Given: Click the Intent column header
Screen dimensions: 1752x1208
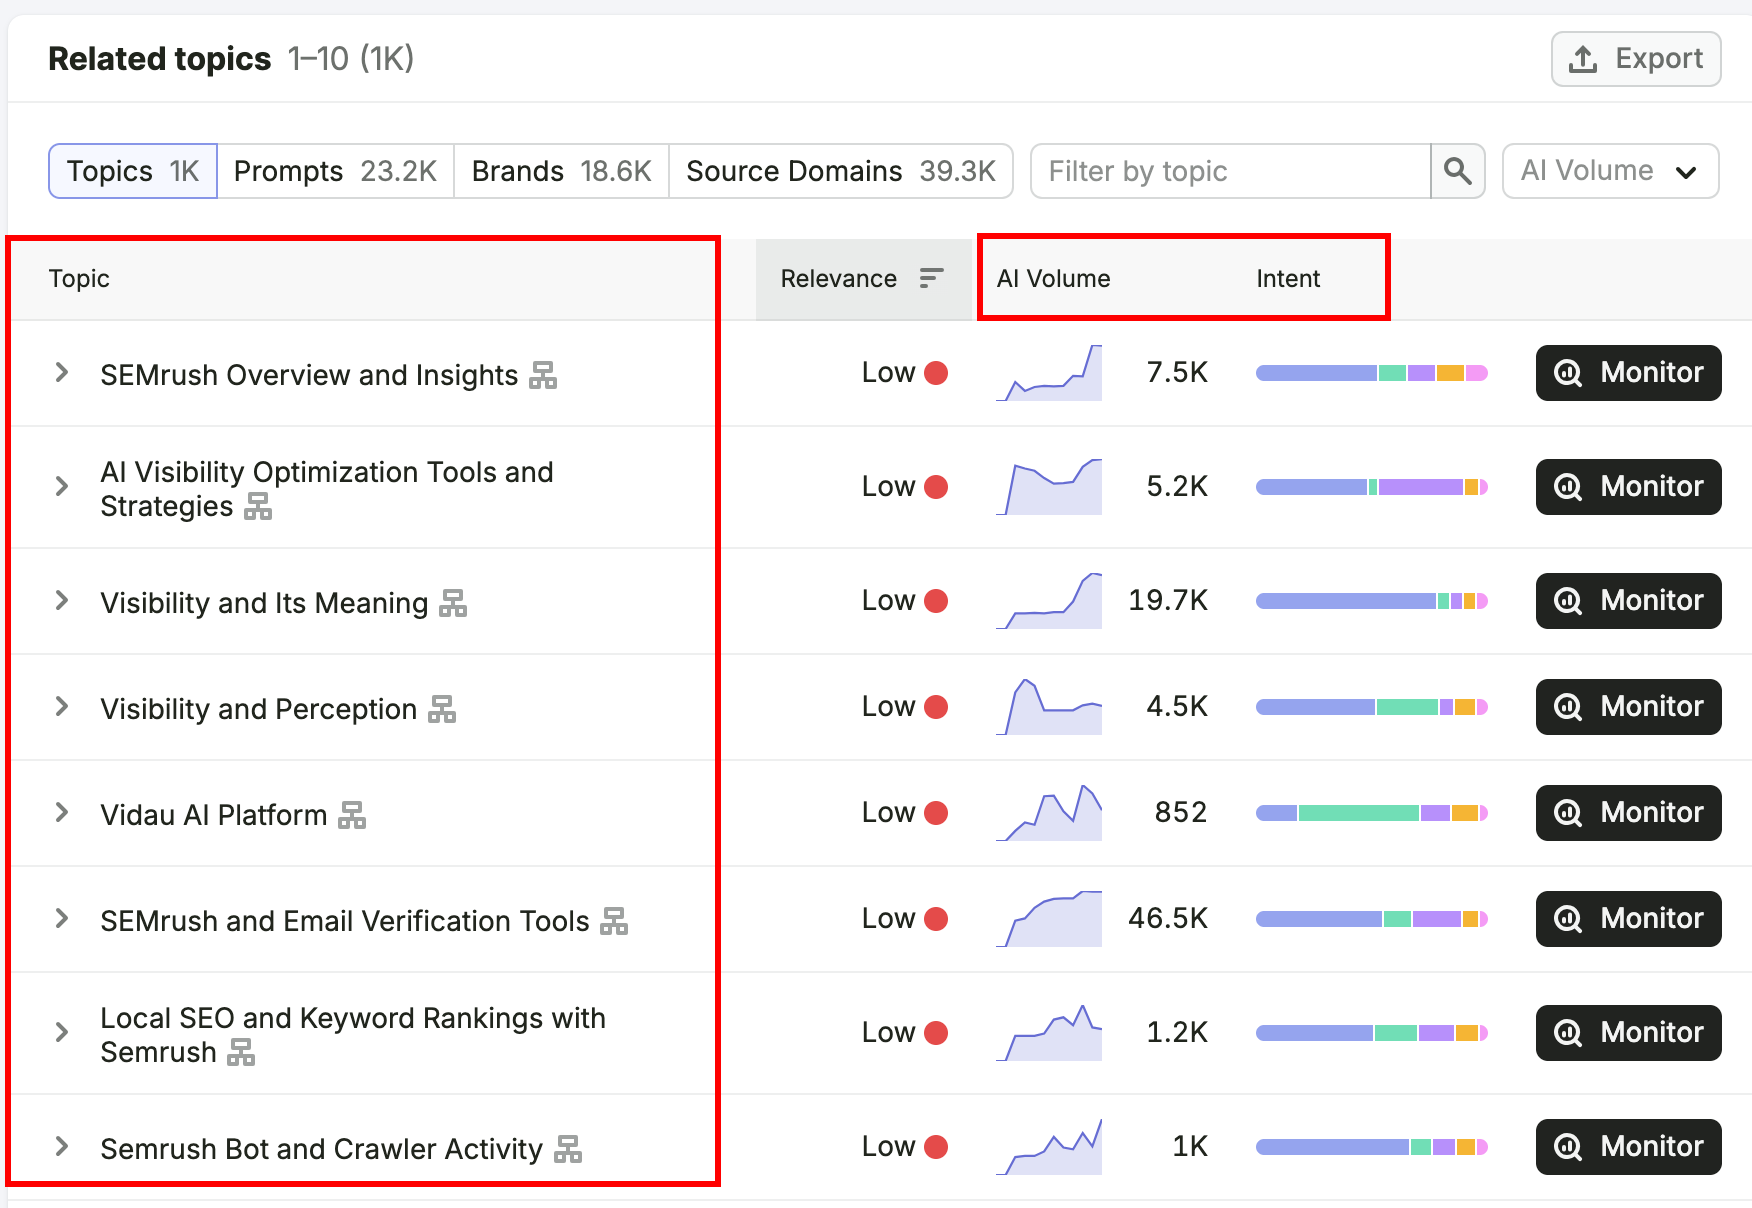Looking at the screenshot, I should pos(1288,279).
